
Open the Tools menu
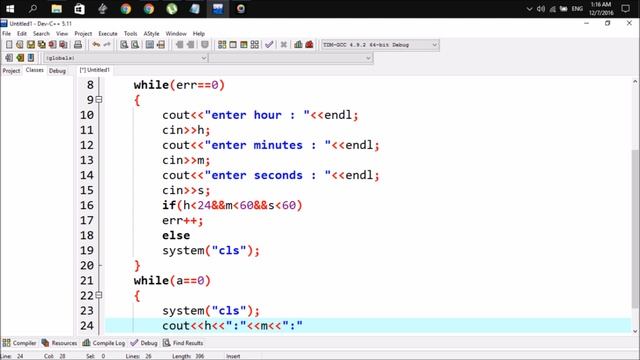click(x=131, y=33)
